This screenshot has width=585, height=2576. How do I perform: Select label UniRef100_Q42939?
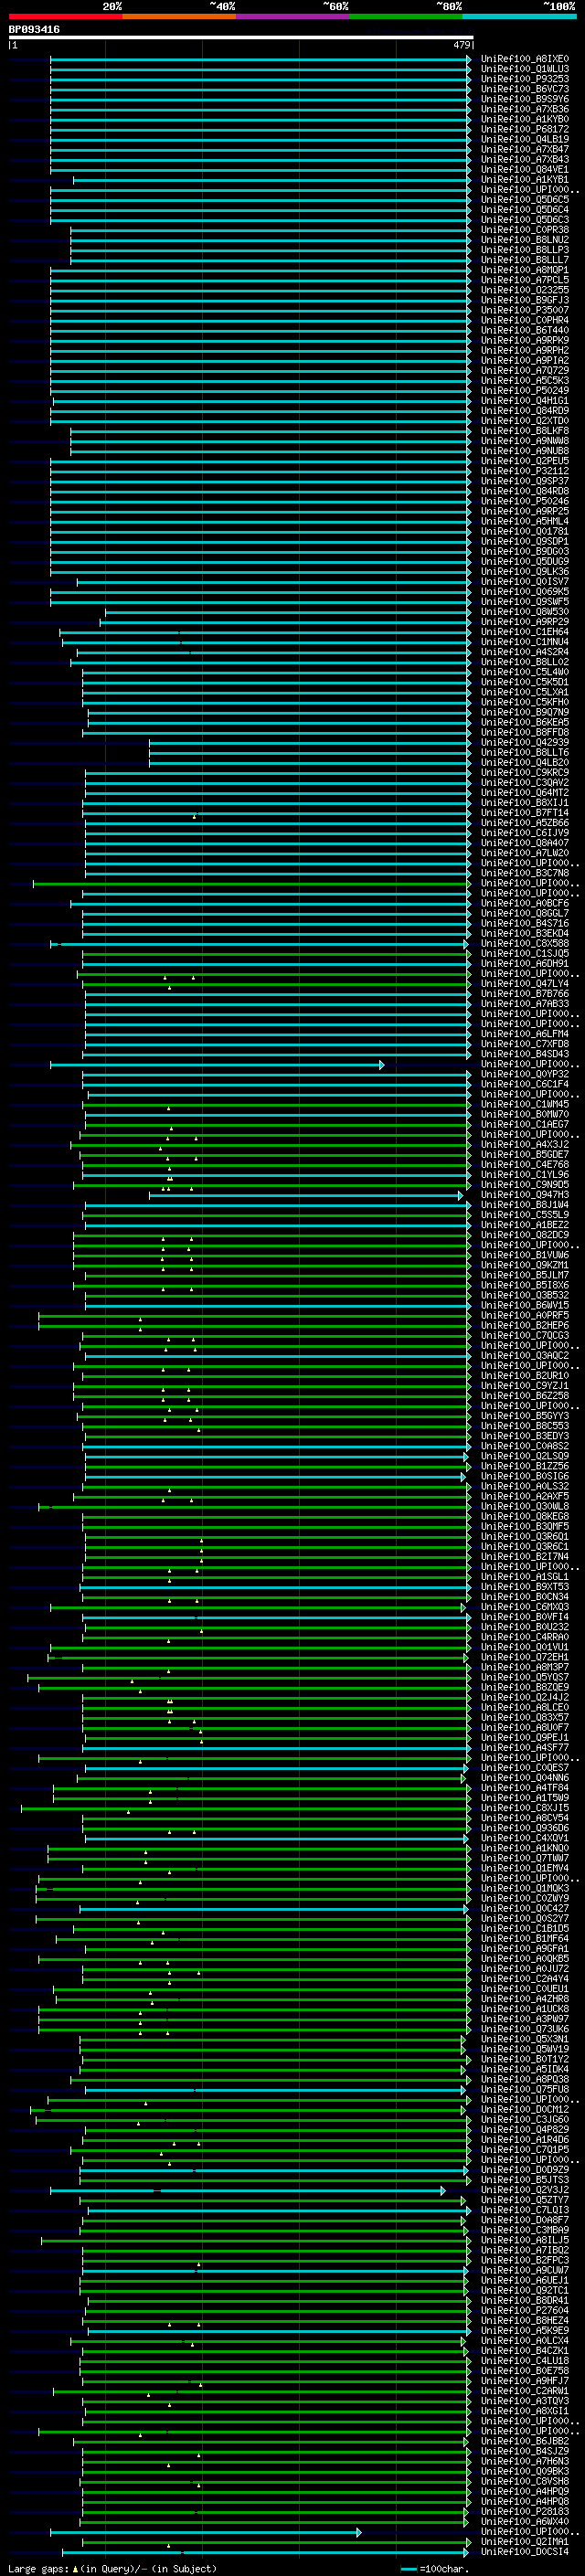coord(525,742)
